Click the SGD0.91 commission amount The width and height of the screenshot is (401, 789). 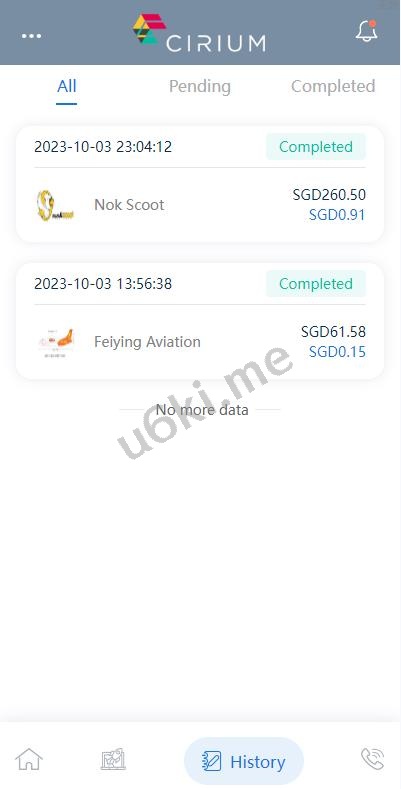point(337,215)
